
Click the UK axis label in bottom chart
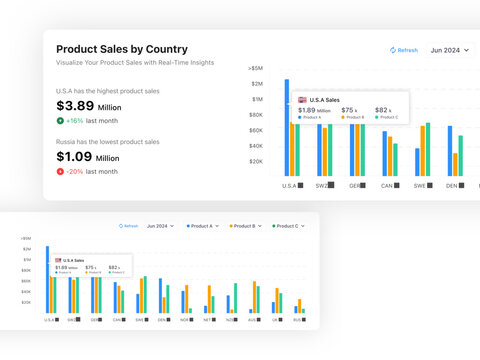277,320
